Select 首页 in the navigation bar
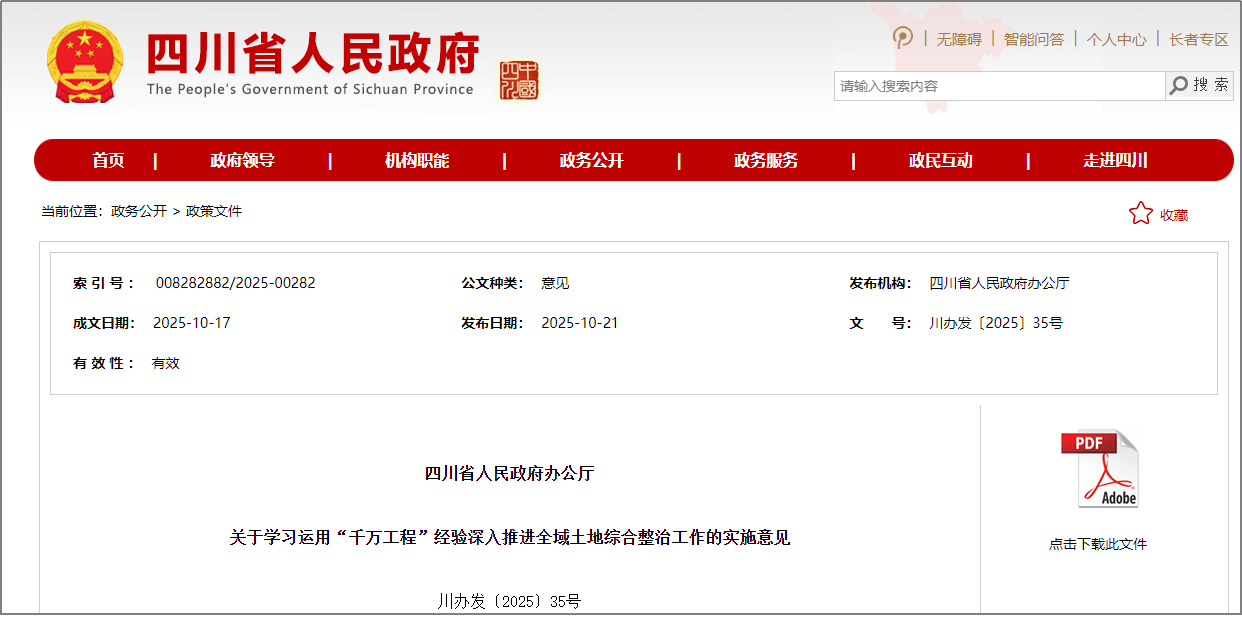This screenshot has height=617, width=1242. pos(108,160)
